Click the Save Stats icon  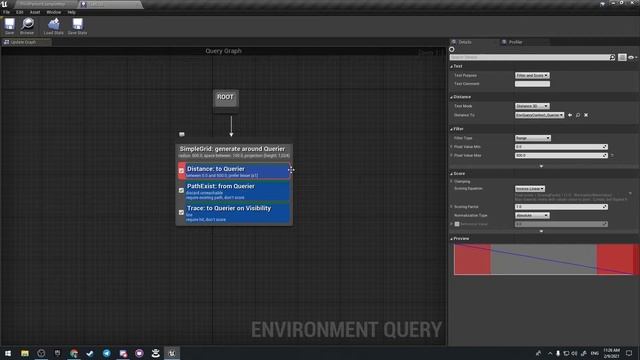click(x=77, y=26)
